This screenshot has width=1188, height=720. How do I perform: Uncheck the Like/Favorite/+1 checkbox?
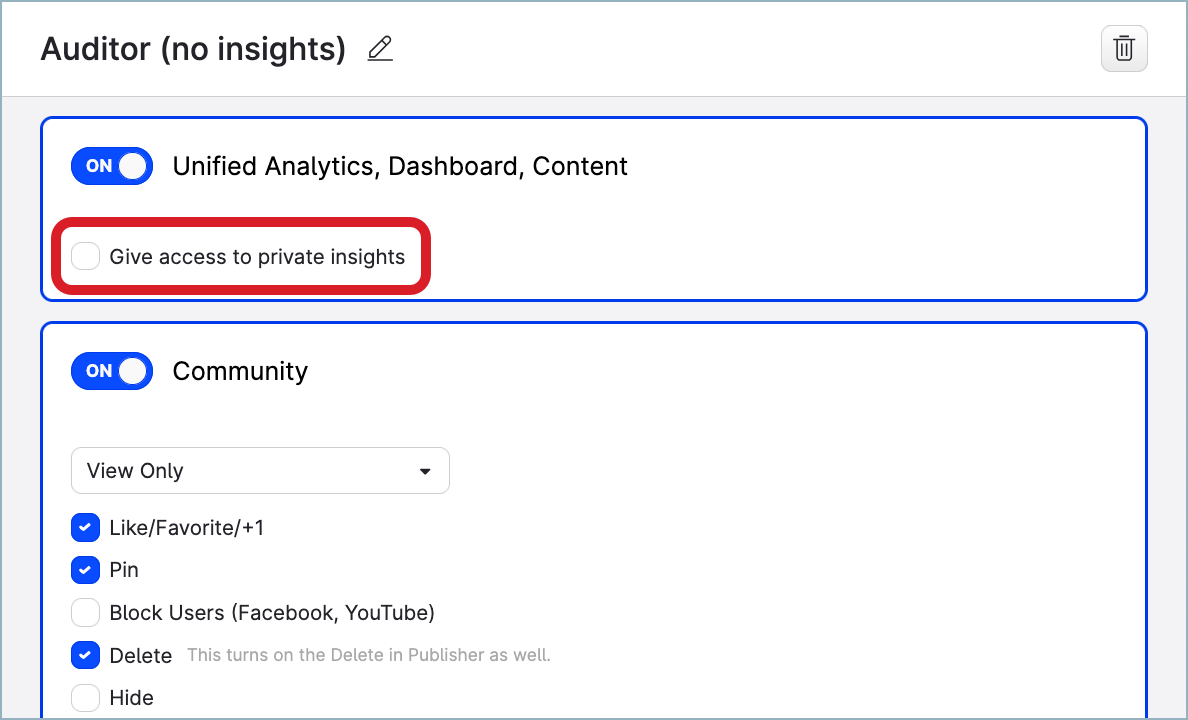tap(86, 527)
